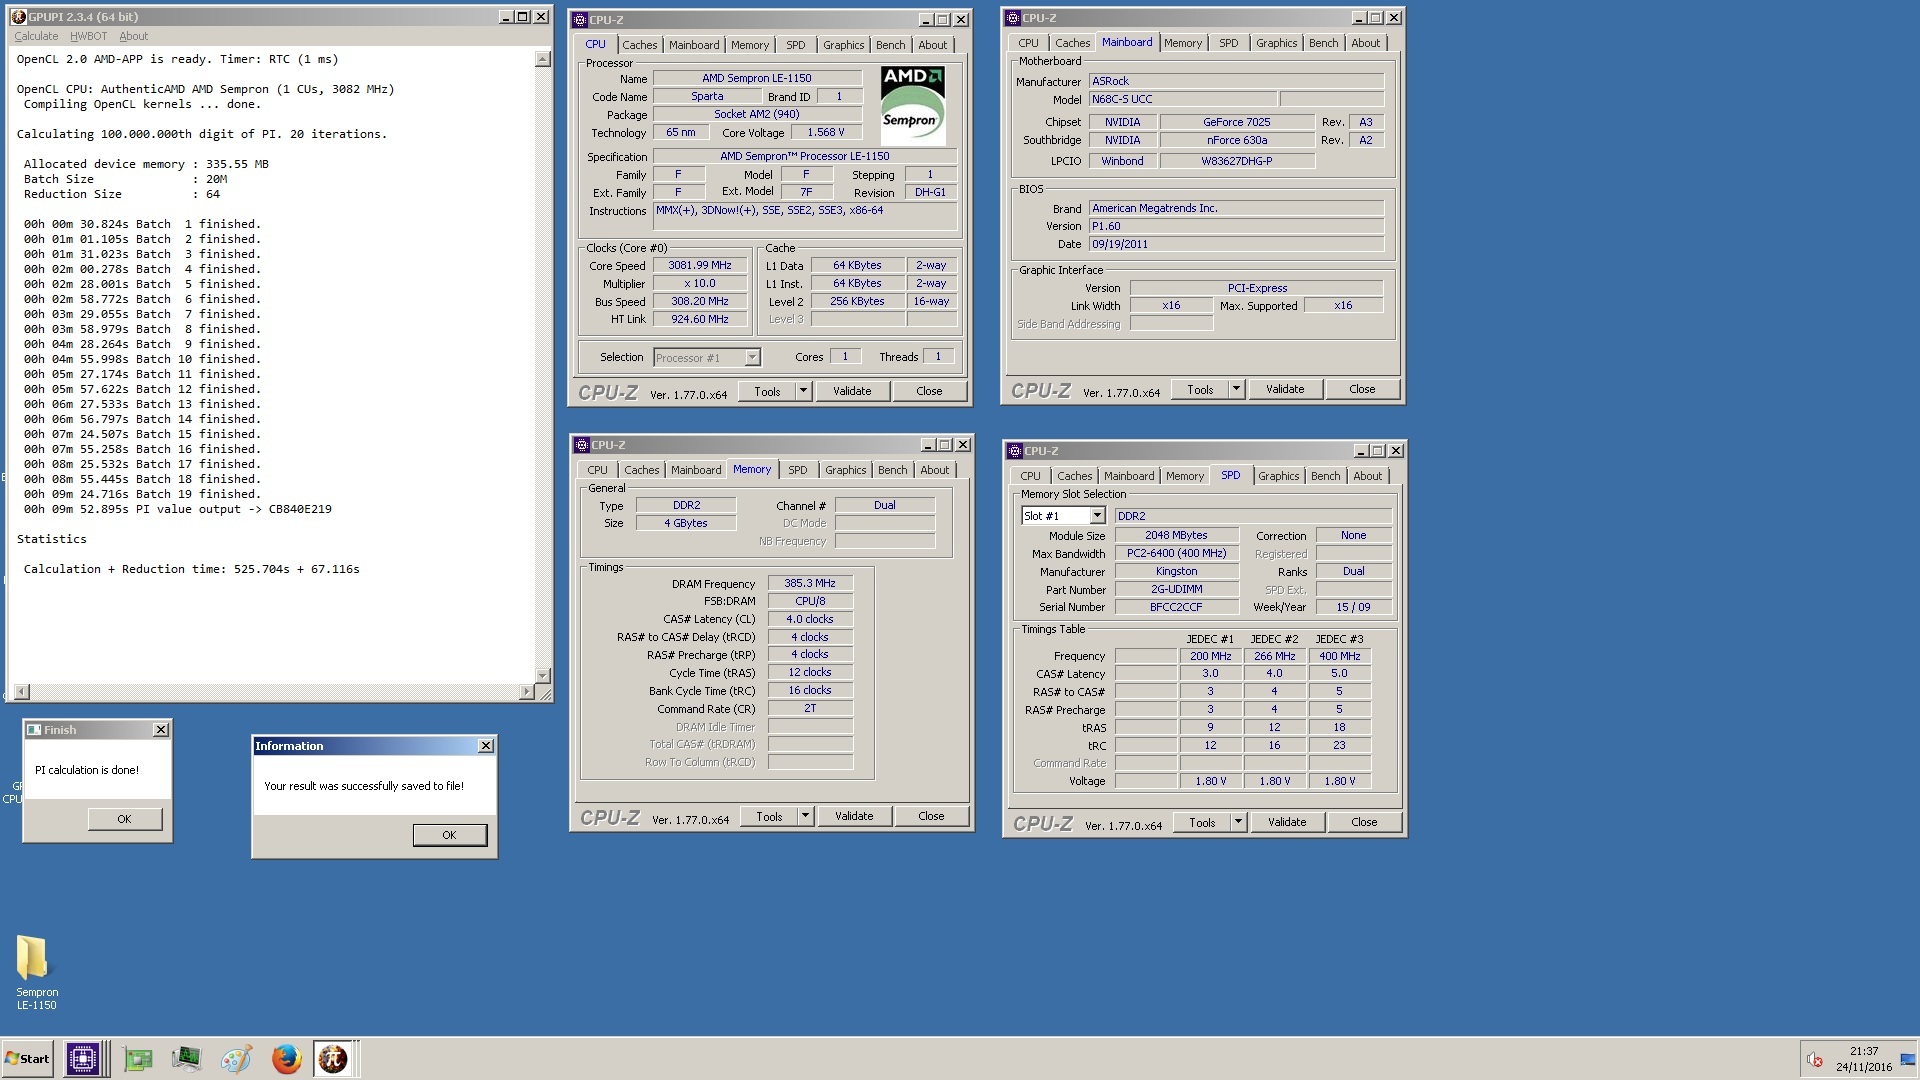Click the GPUPI window title icon
The image size is (1920, 1080).
[18, 17]
